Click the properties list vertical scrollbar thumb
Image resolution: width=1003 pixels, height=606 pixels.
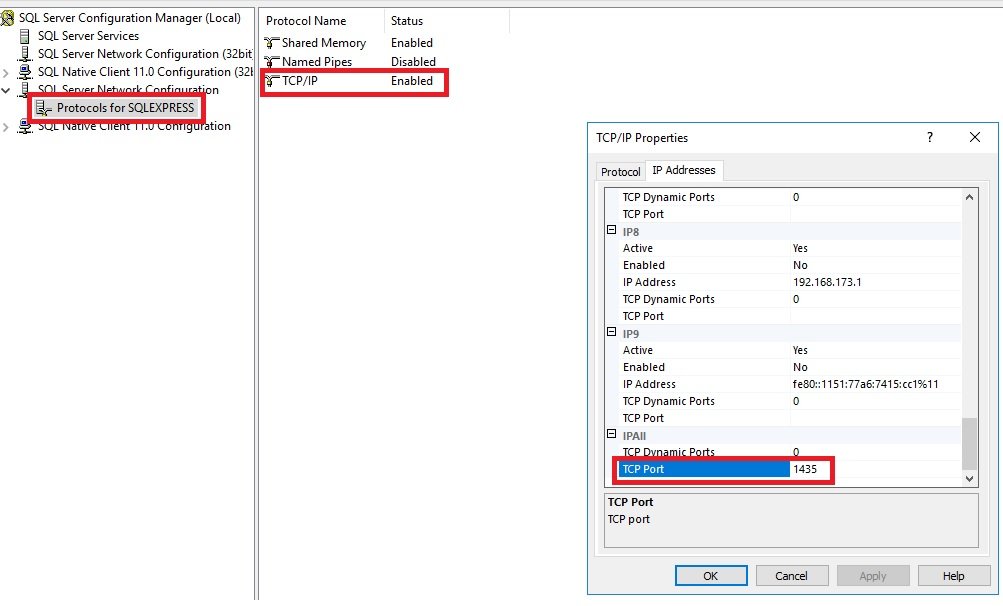click(968, 443)
